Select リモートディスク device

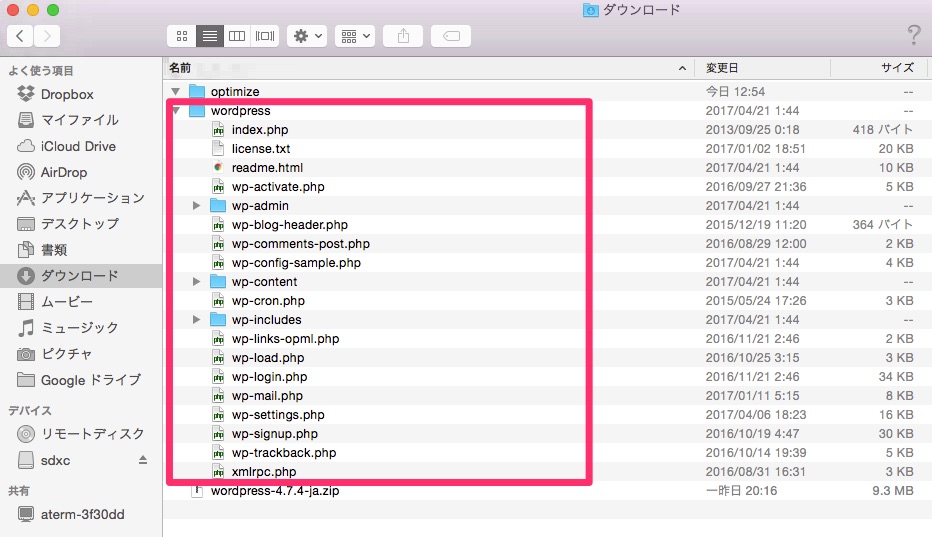pos(81,434)
